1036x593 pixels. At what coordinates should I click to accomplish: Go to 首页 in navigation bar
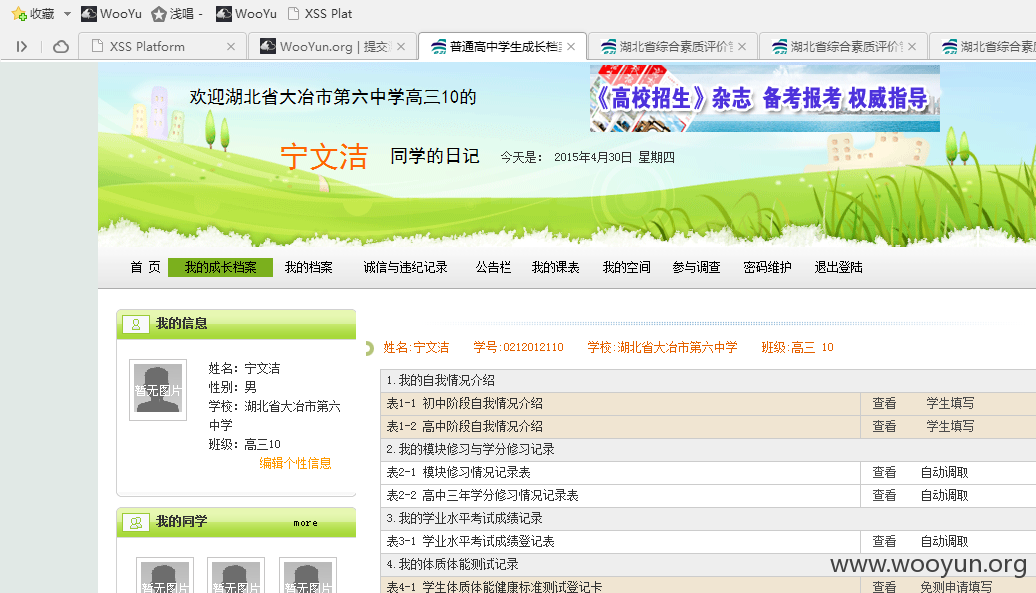tap(145, 267)
